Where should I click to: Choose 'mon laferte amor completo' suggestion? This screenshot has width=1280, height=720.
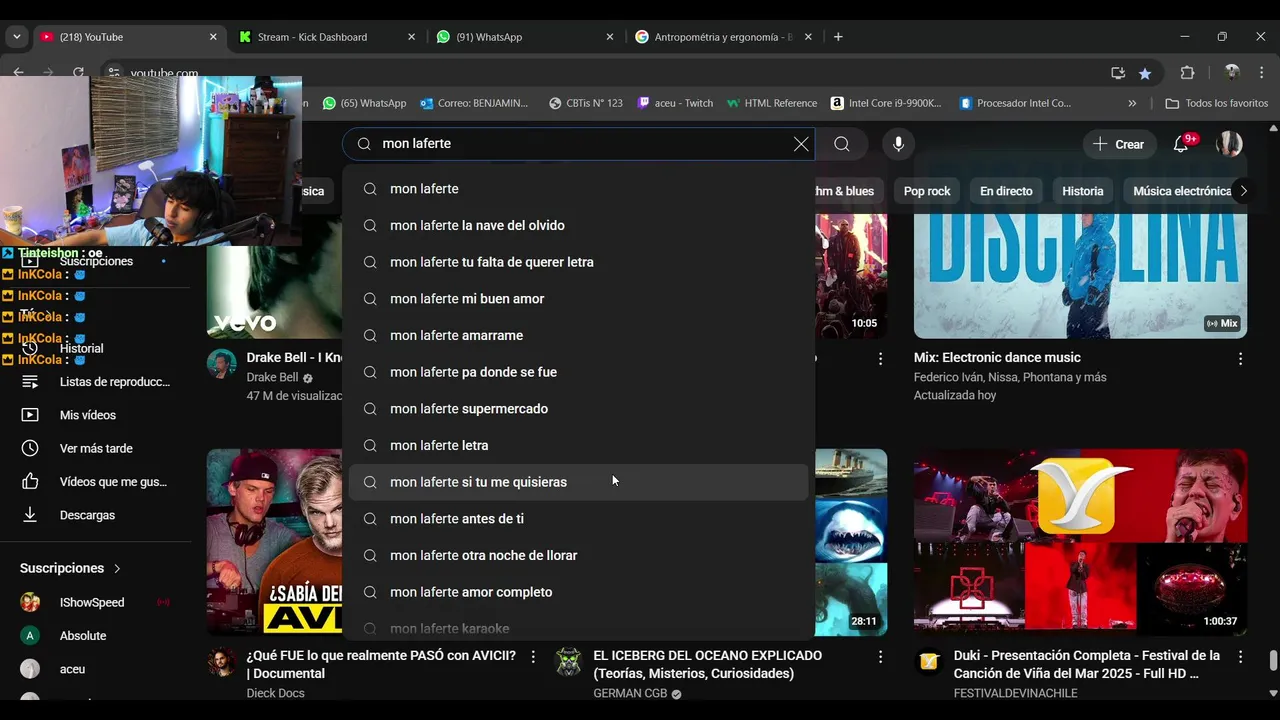[x=577, y=592]
